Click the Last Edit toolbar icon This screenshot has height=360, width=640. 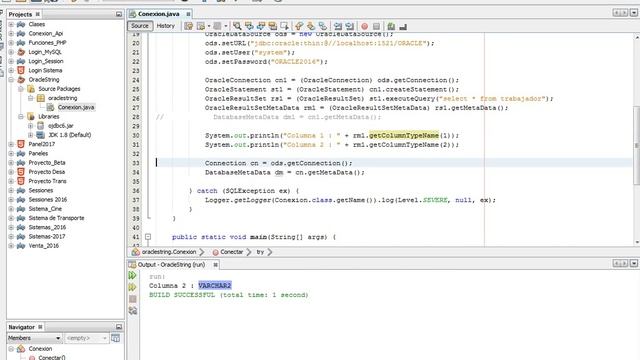(x=188, y=26)
